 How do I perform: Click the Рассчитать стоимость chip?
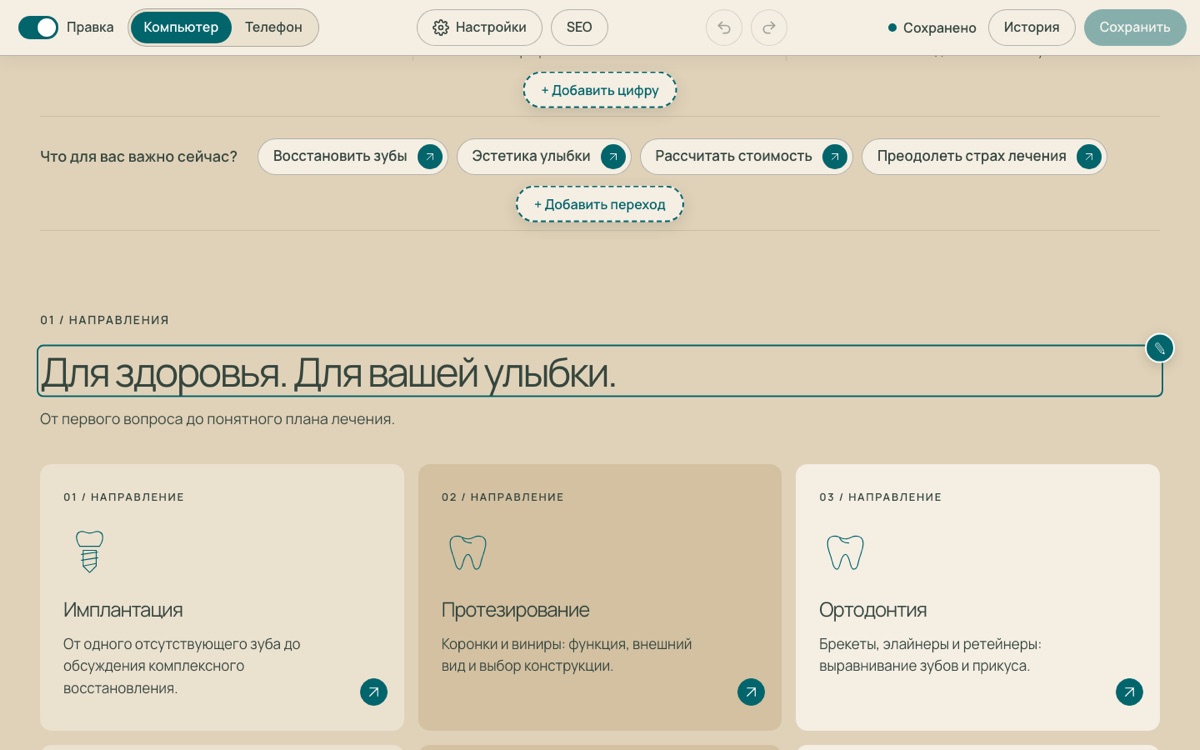746,156
